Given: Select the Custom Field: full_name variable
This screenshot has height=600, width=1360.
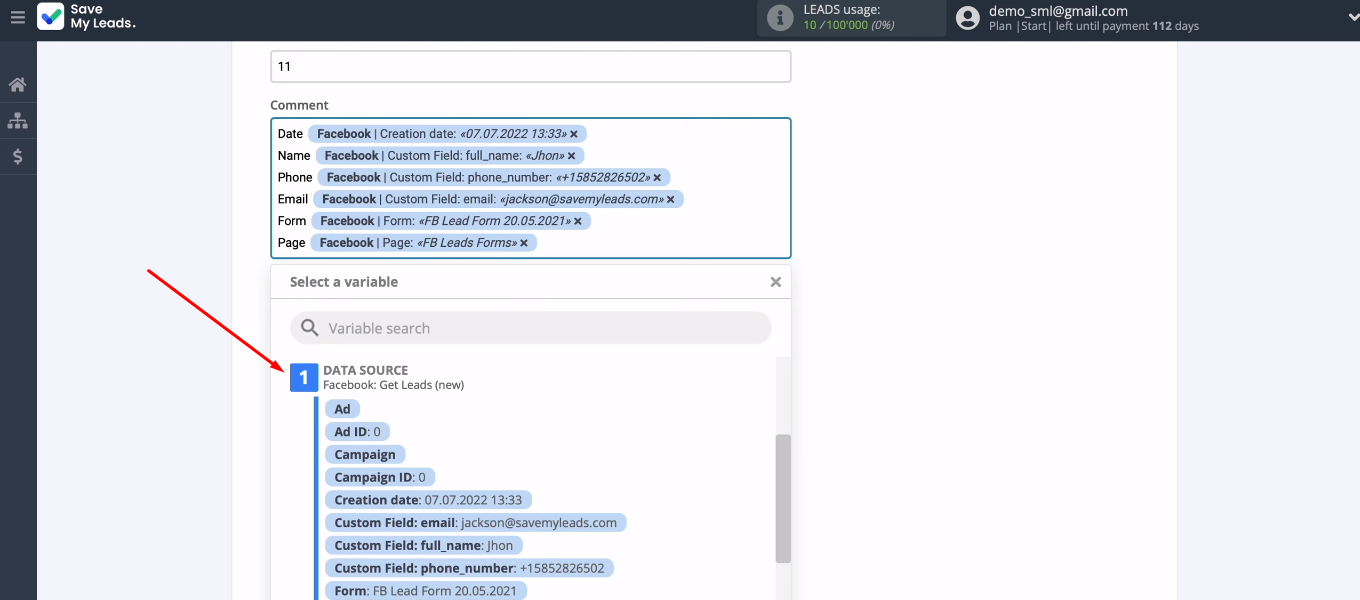Looking at the screenshot, I should [x=424, y=545].
